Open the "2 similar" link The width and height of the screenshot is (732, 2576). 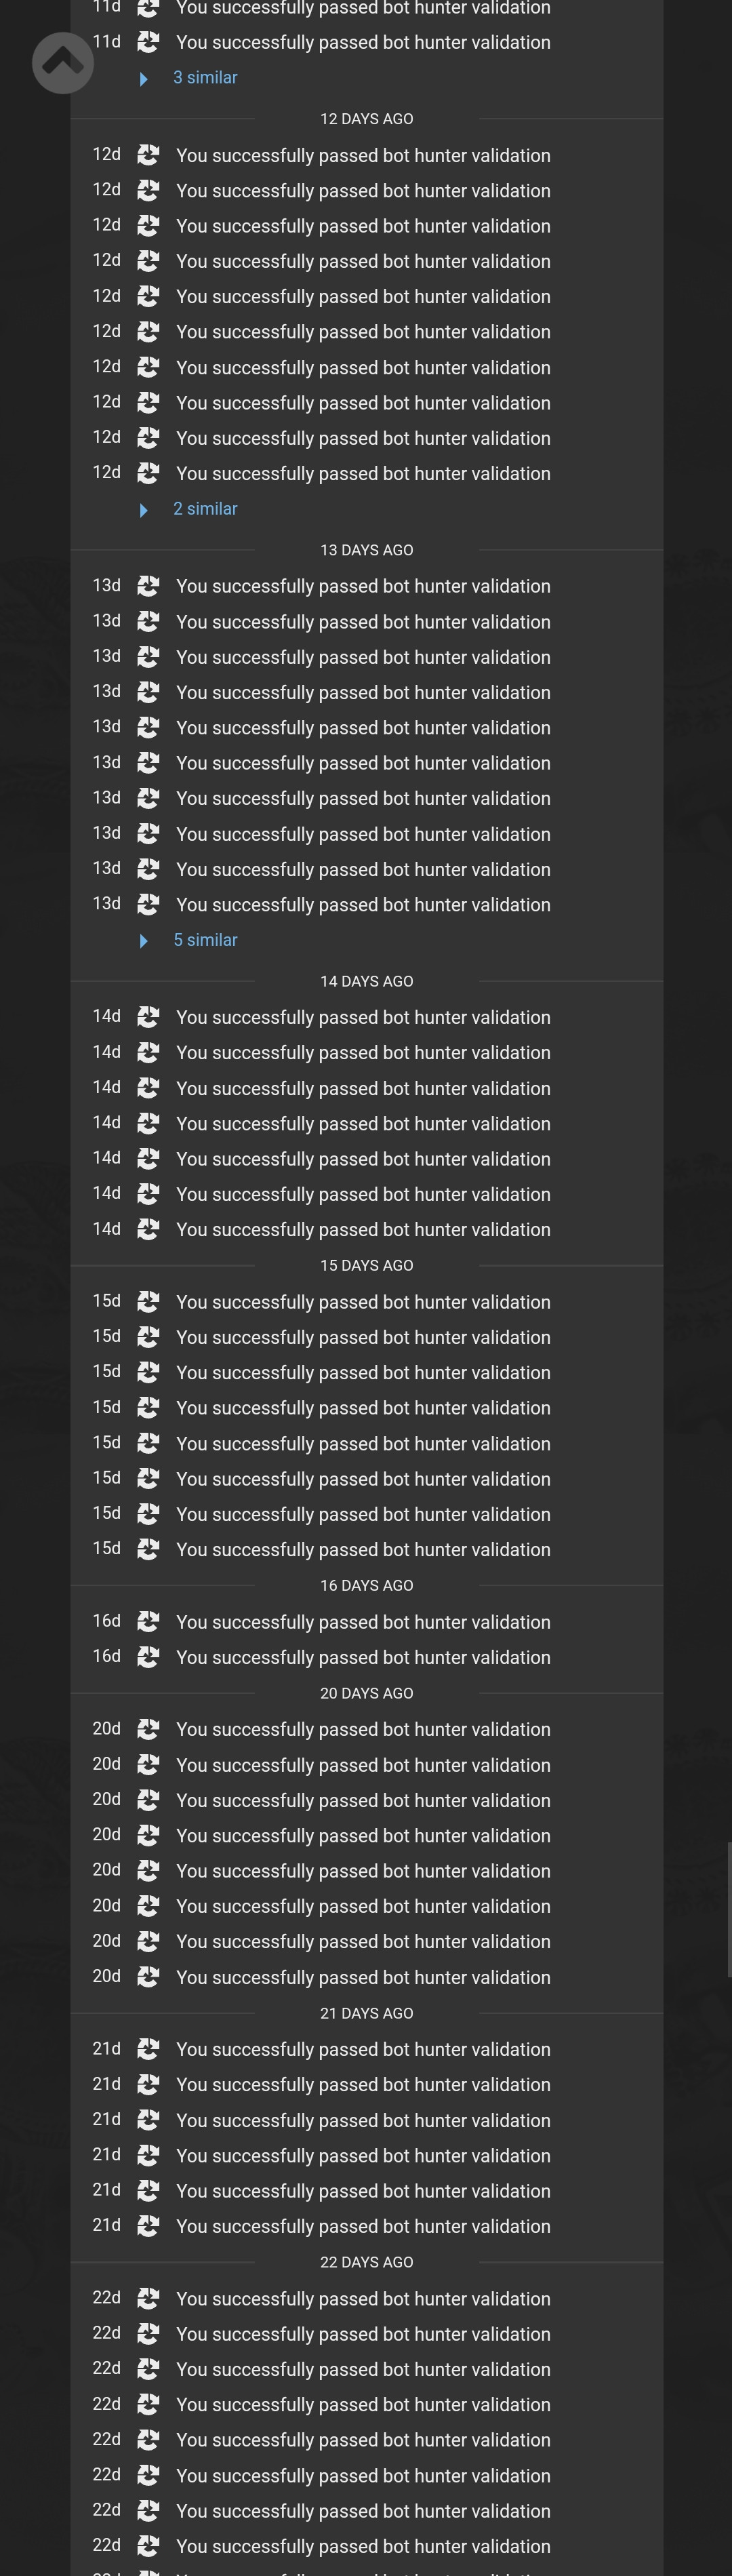205,509
